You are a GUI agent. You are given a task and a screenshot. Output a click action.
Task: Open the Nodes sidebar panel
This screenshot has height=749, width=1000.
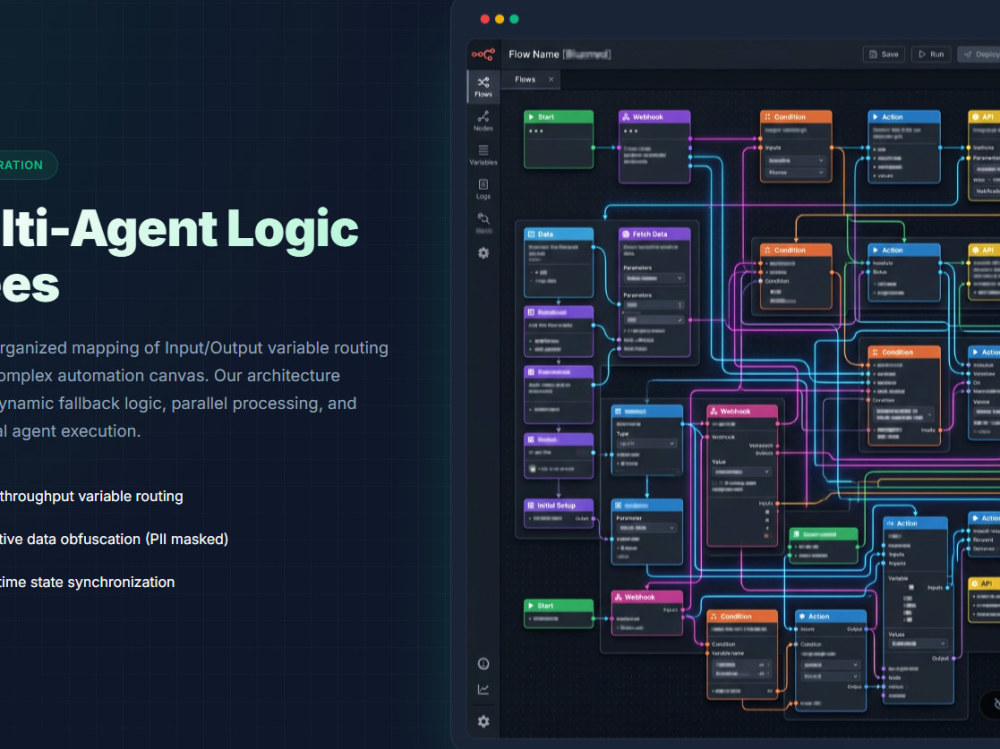coord(483,121)
